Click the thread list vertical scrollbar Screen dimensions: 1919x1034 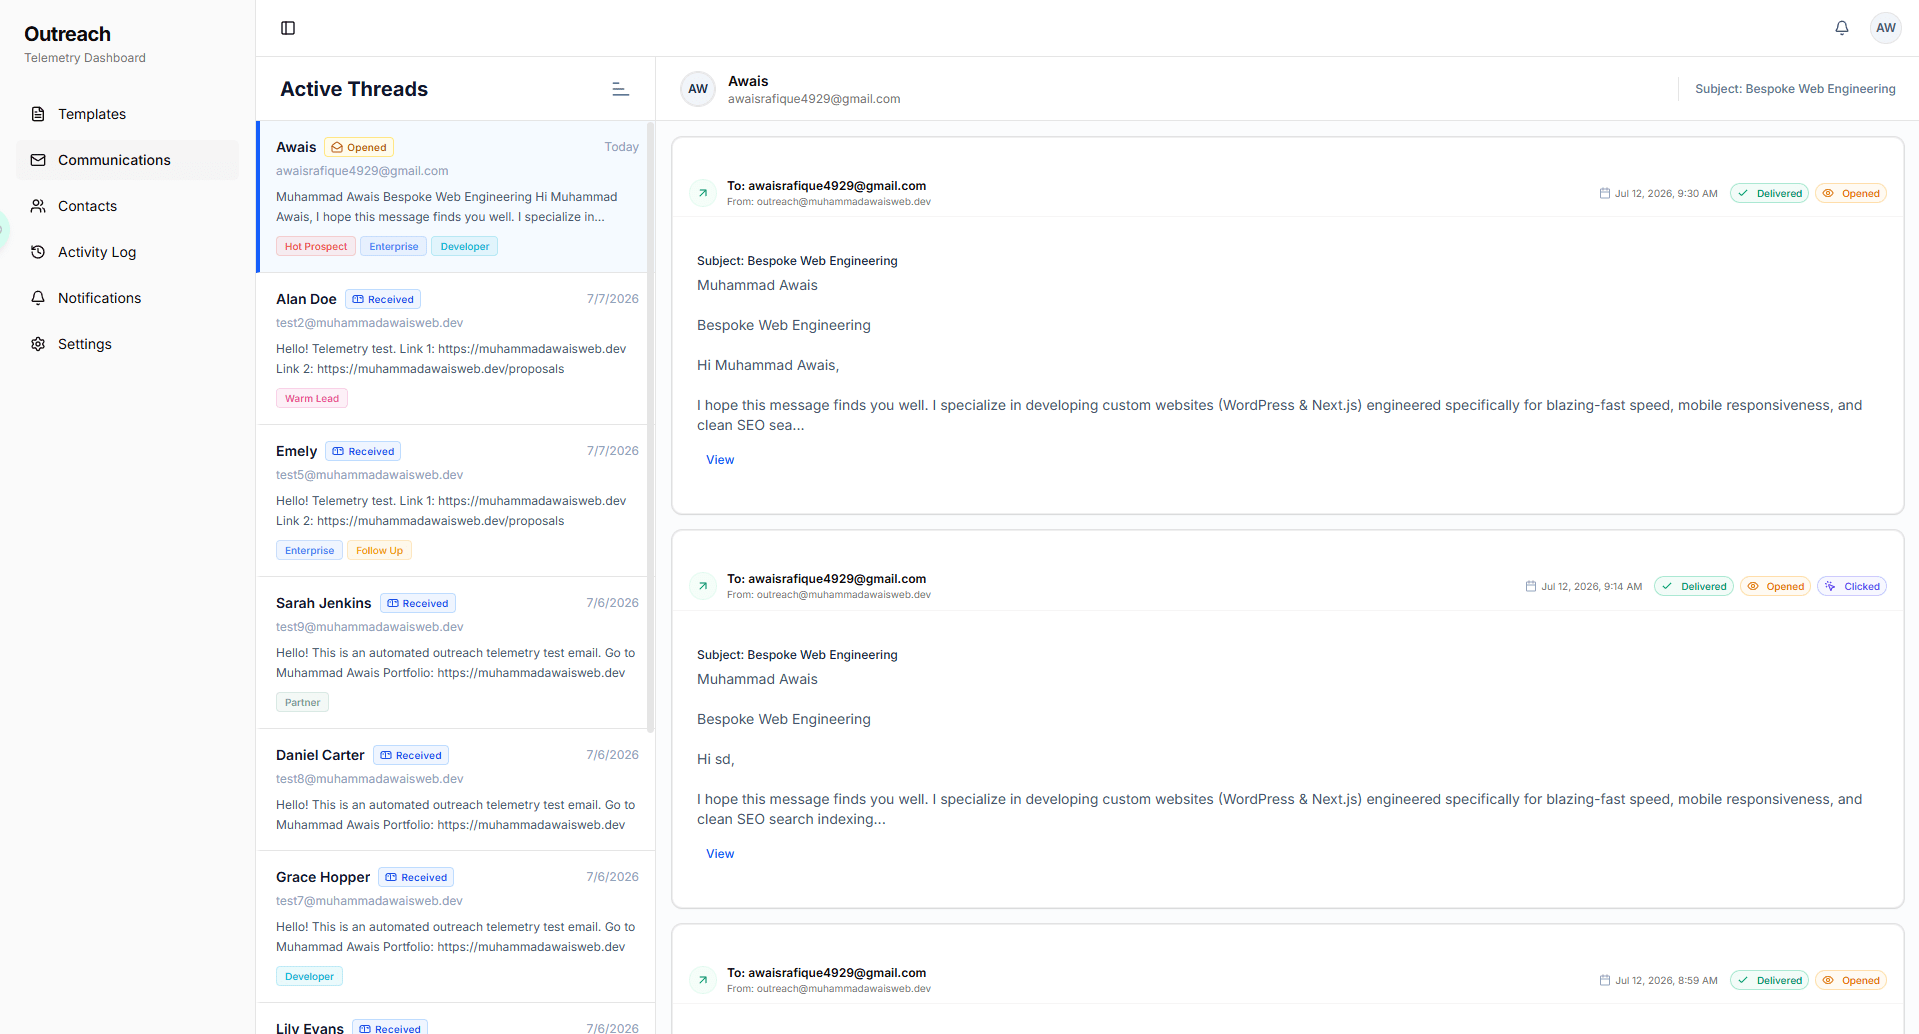[650, 427]
